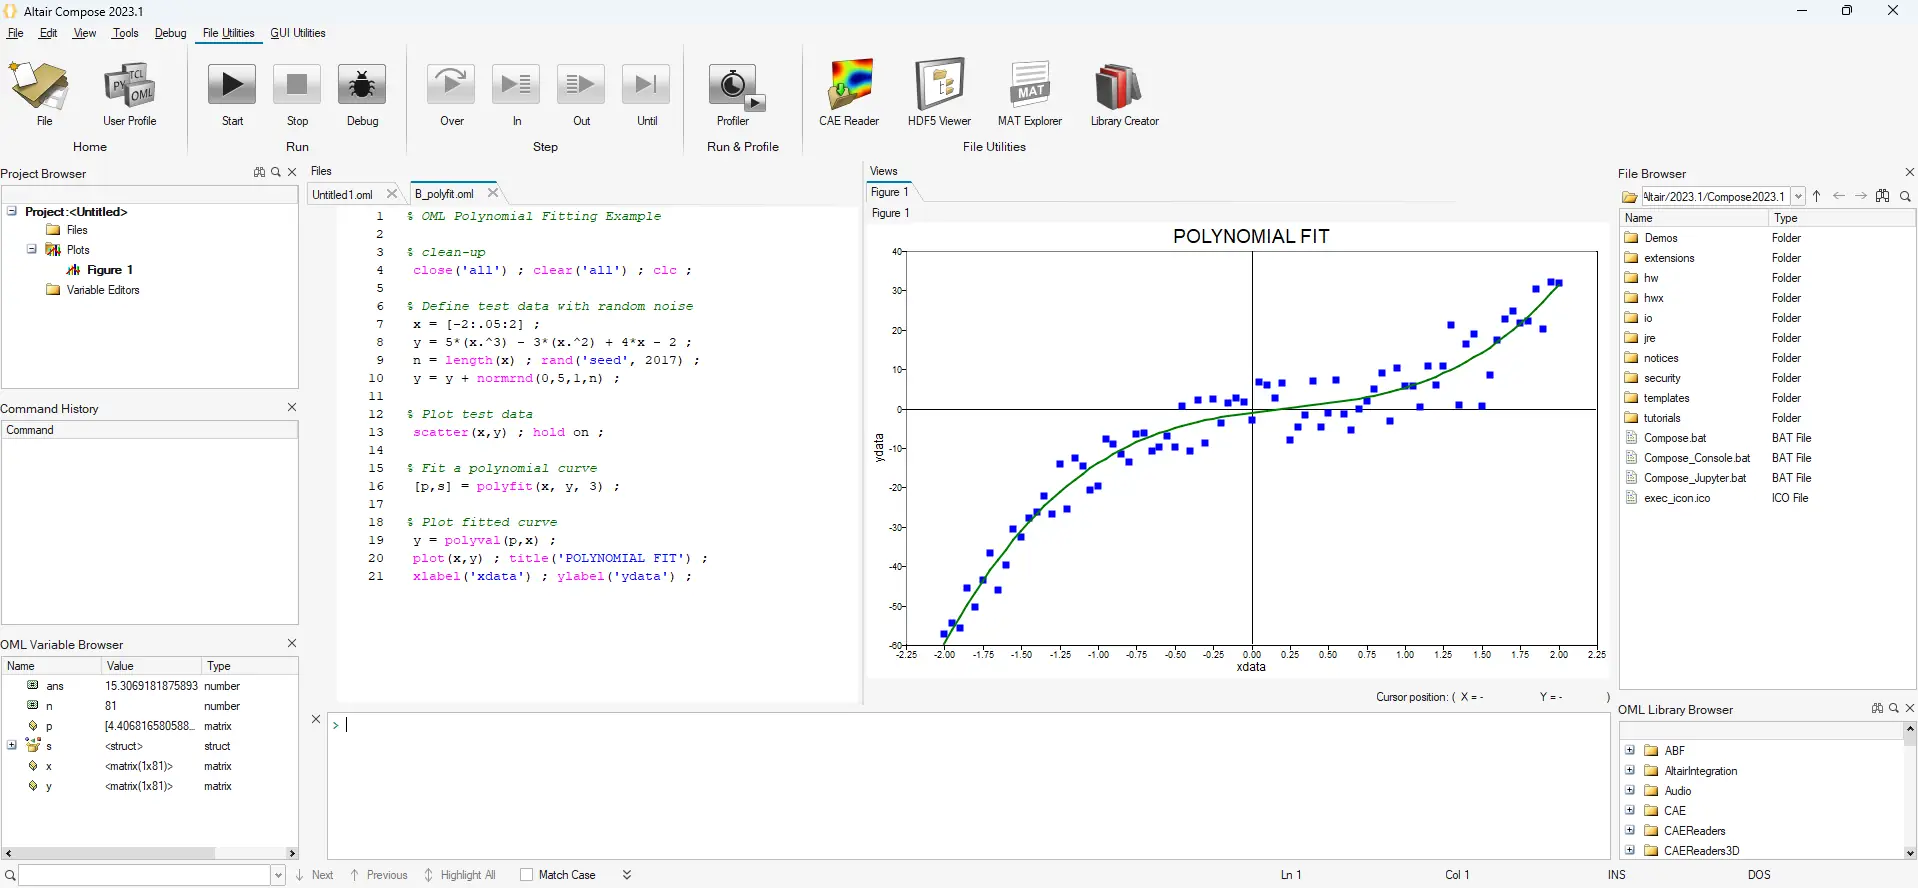Expand the s struct variable
The image size is (1918, 888).
click(12, 746)
